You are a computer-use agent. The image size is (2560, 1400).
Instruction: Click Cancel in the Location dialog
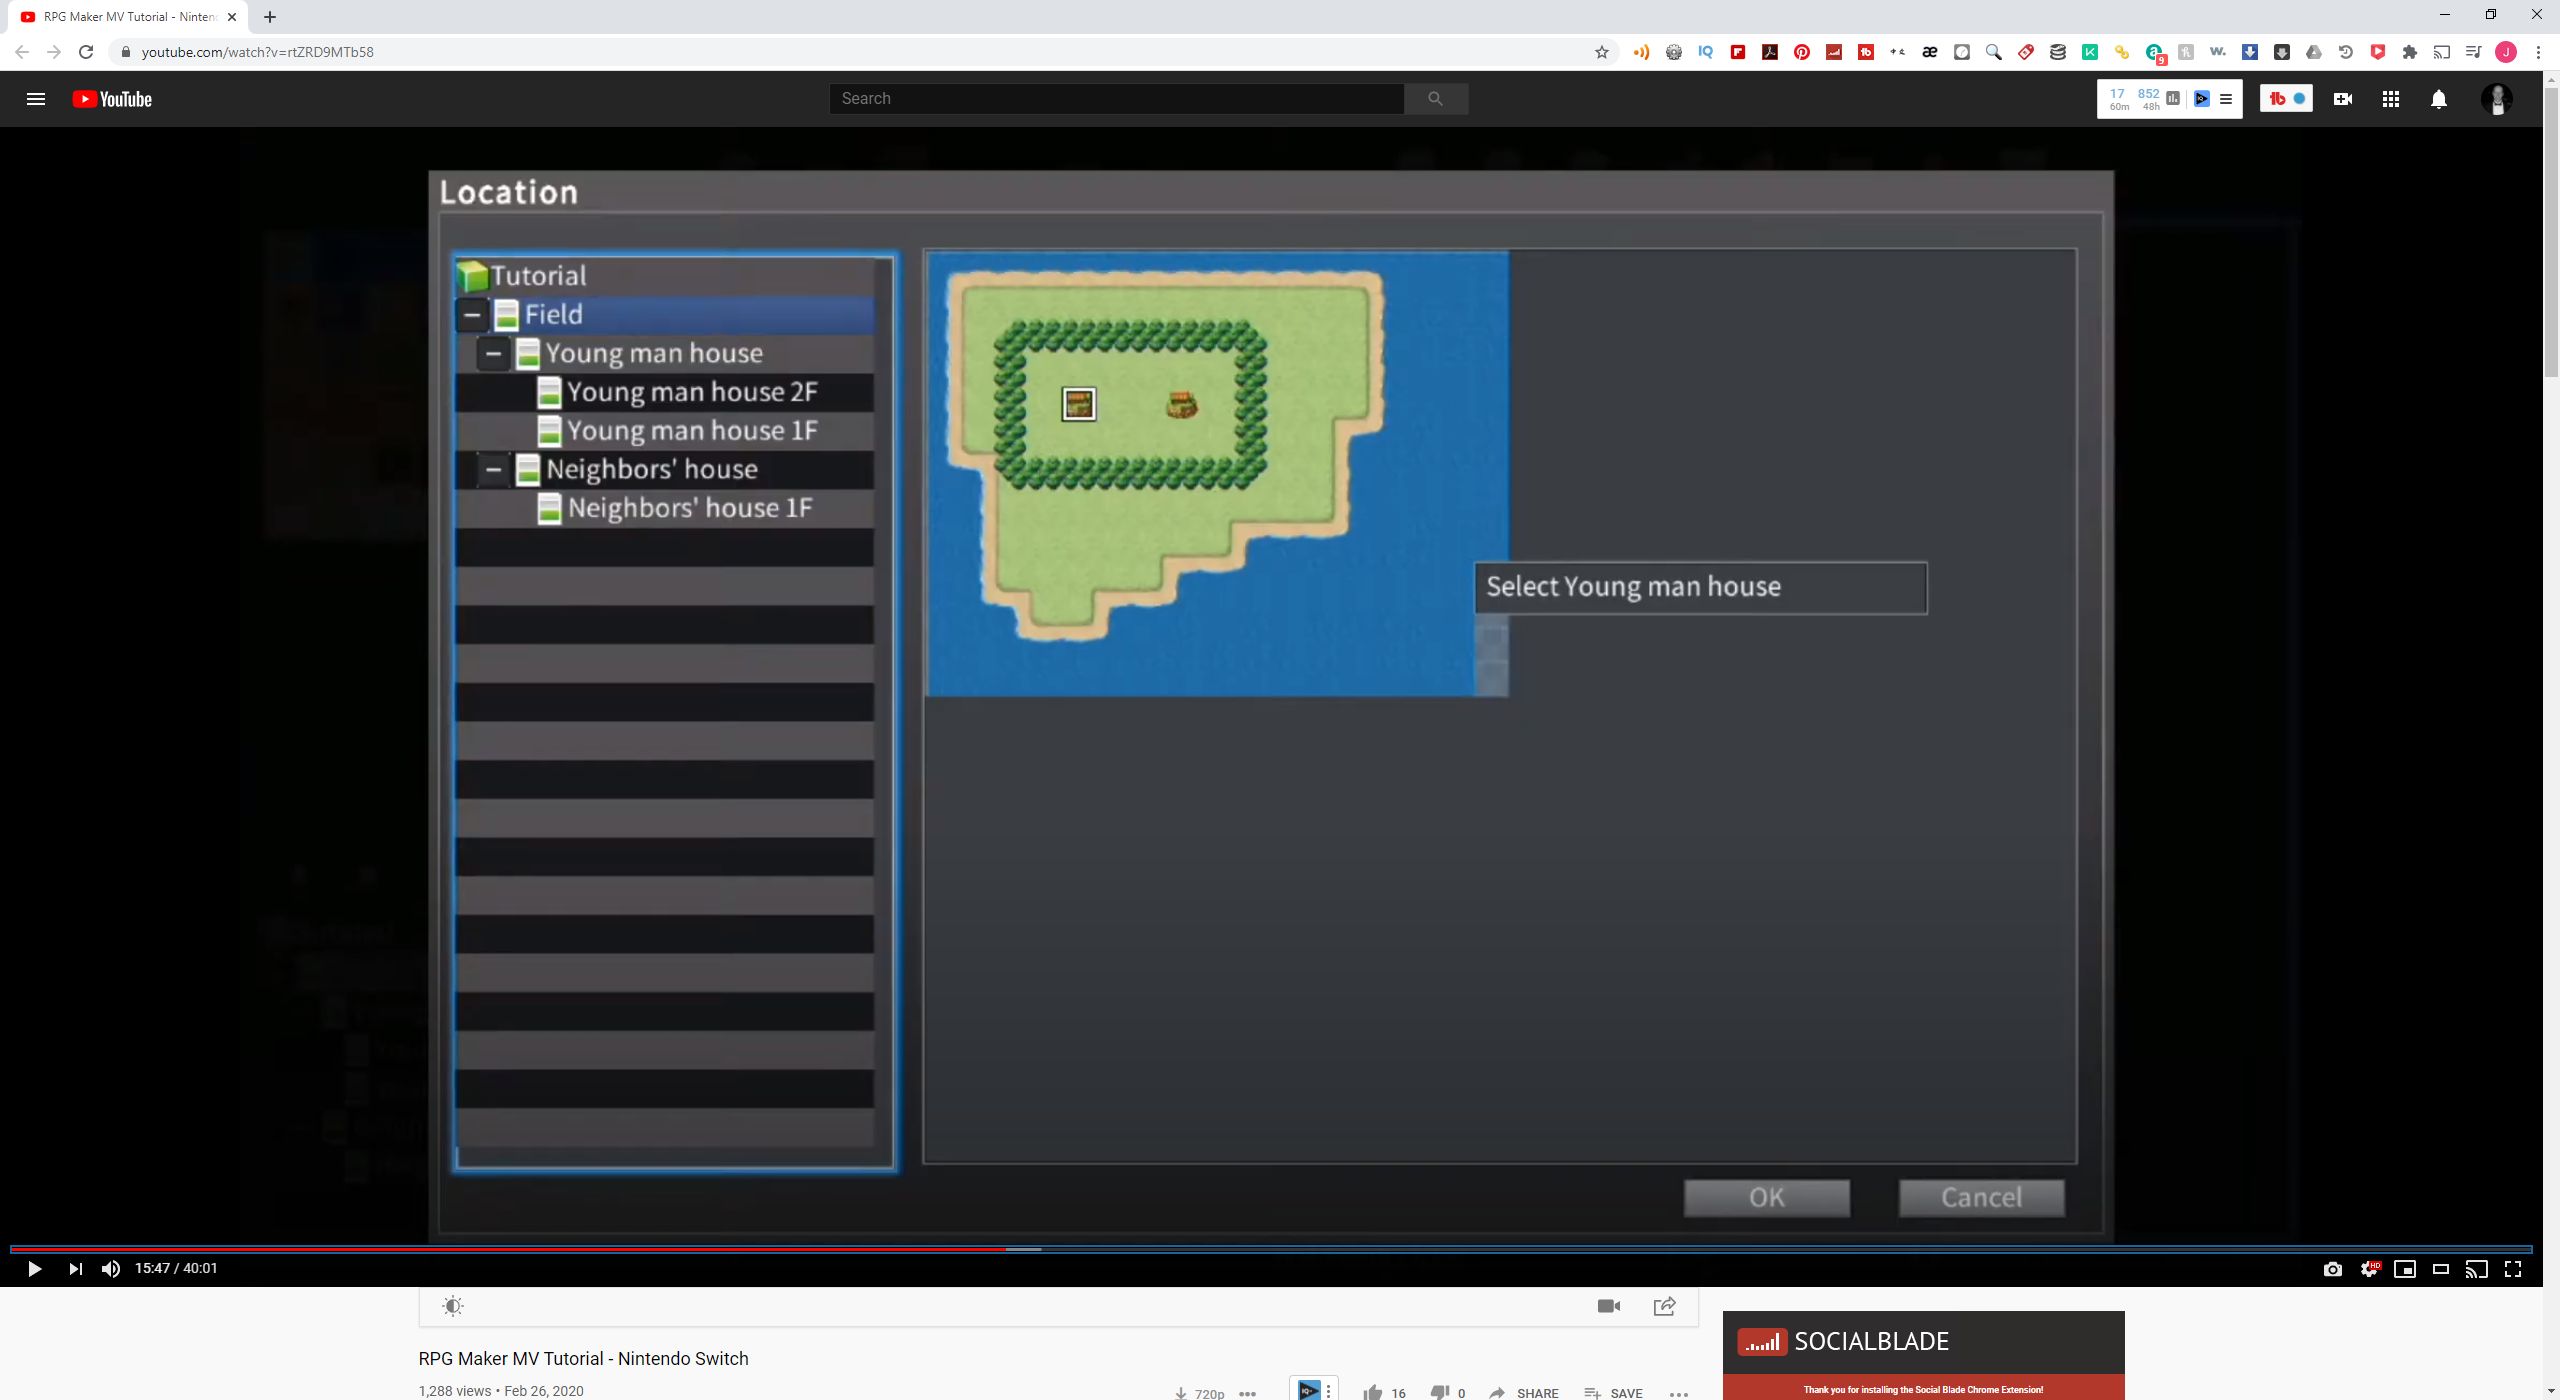[1981, 1198]
